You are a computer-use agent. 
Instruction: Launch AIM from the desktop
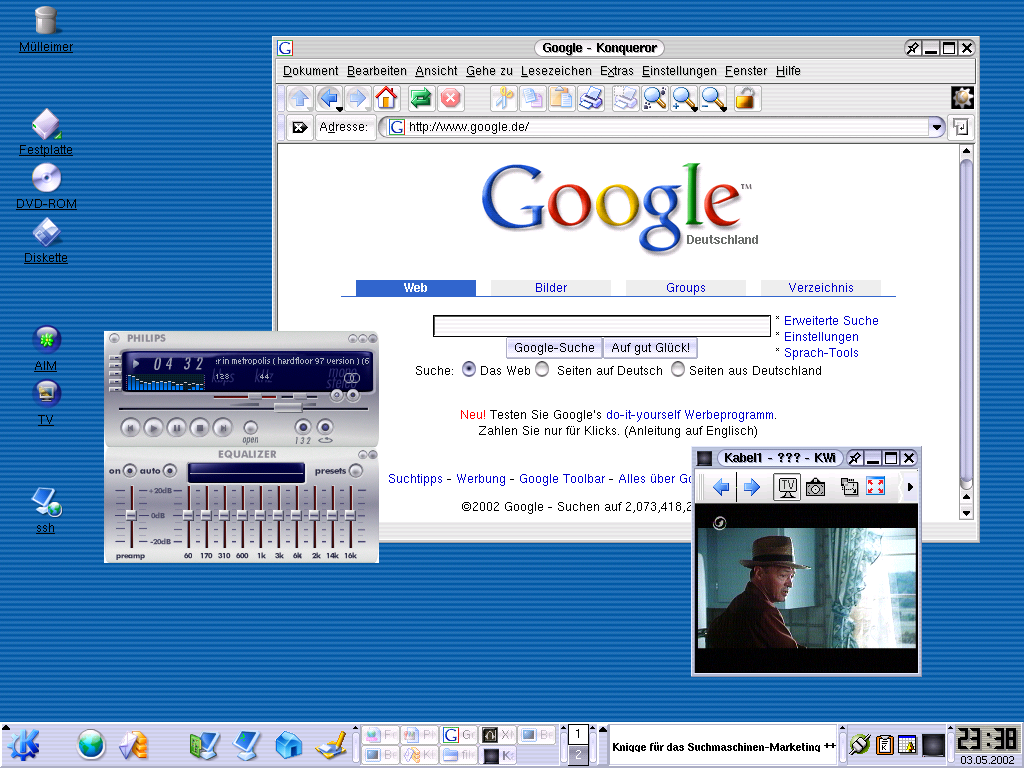[x=46, y=340]
